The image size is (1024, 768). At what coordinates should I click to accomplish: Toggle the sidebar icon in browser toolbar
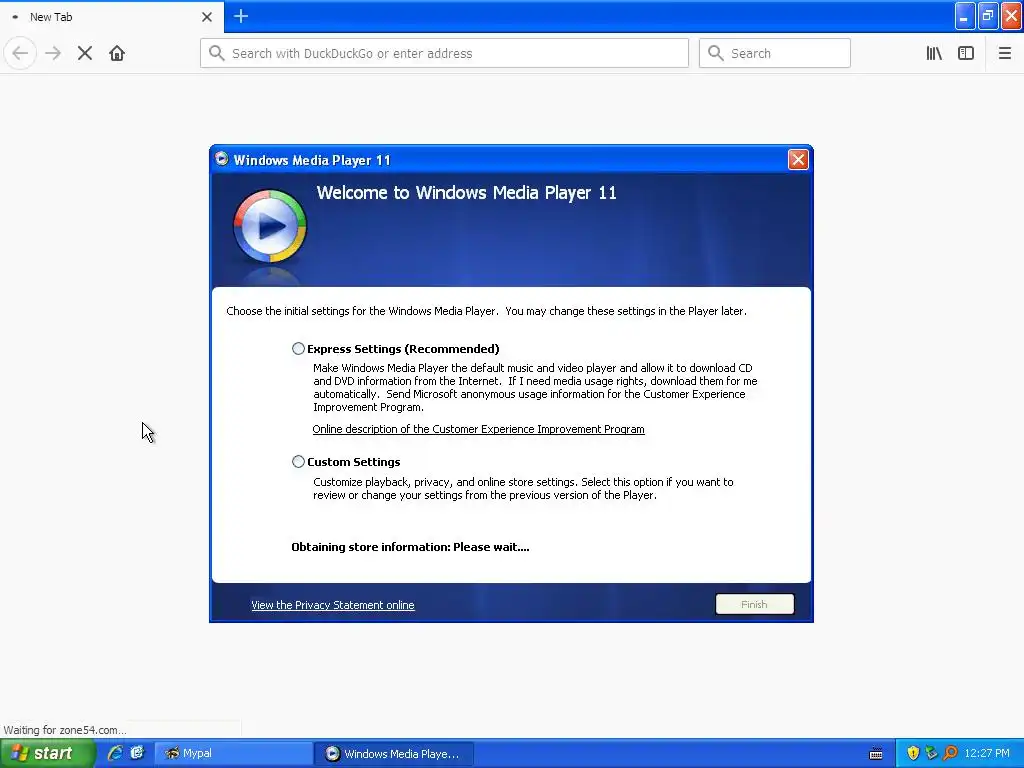(x=966, y=53)
